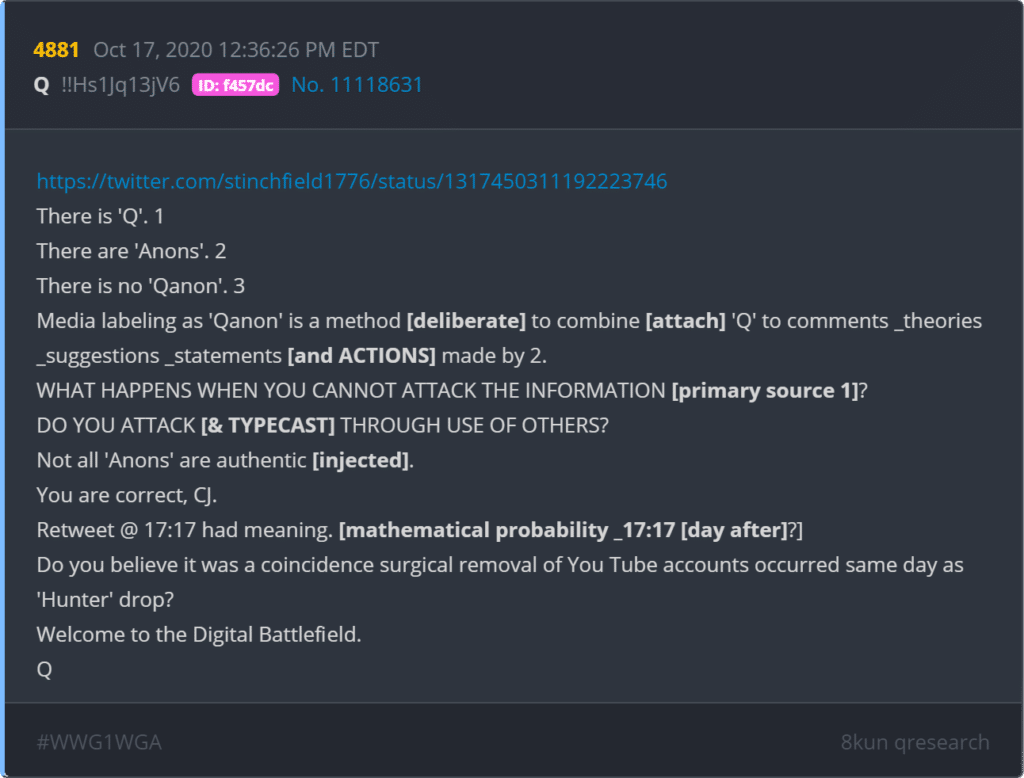Click the bold [primary source 1] text

(765, 391)
